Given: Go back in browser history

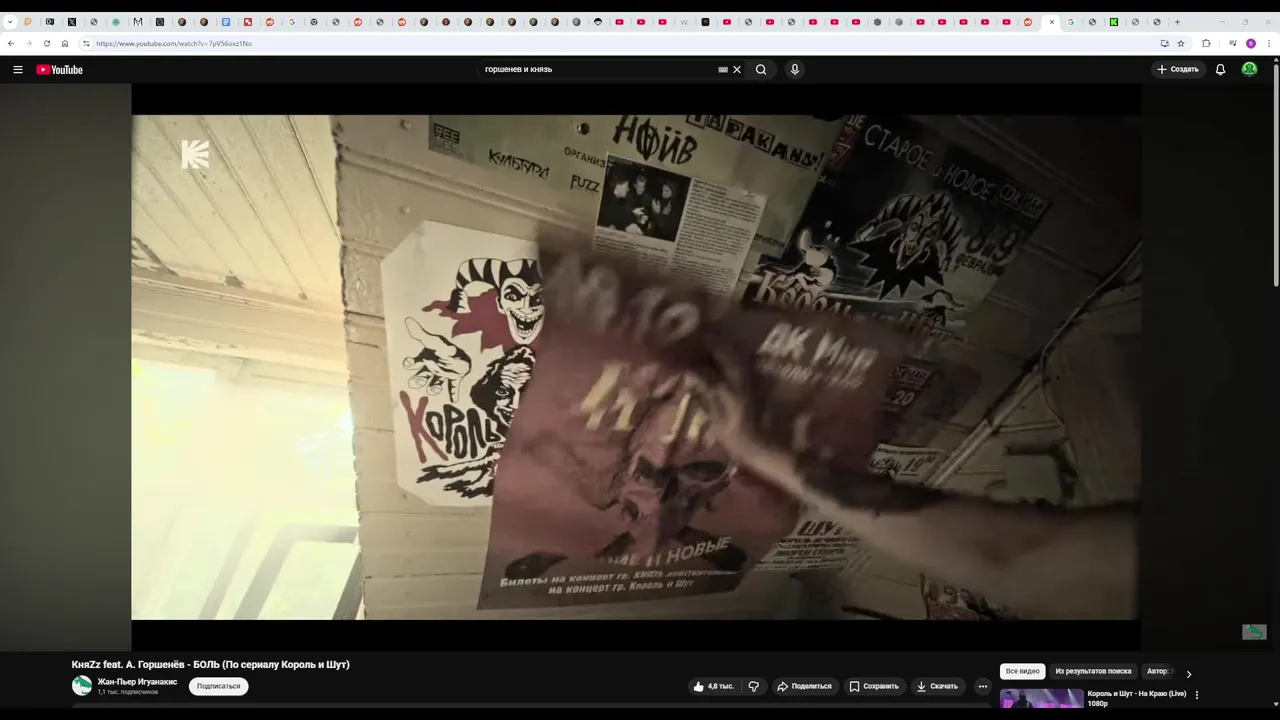Looking at the screenshot, I should (11, 43).
